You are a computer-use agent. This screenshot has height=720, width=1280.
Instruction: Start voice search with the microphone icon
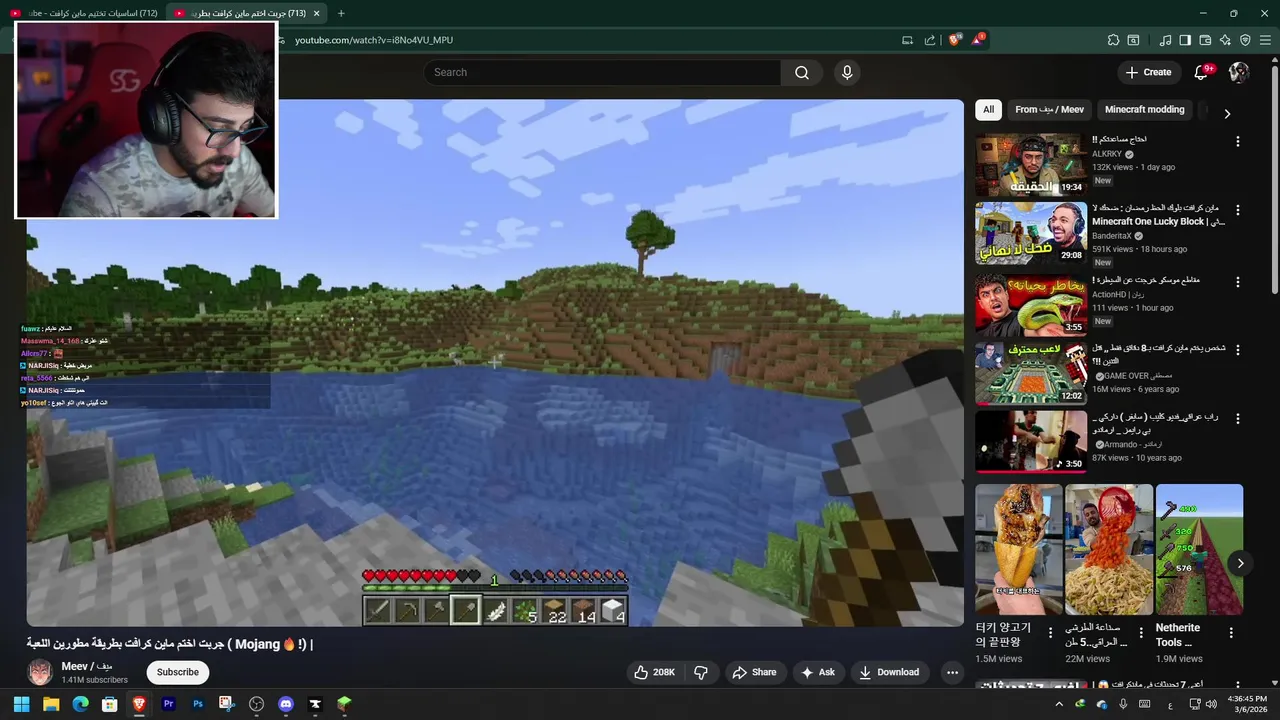[x=847, y=72]
